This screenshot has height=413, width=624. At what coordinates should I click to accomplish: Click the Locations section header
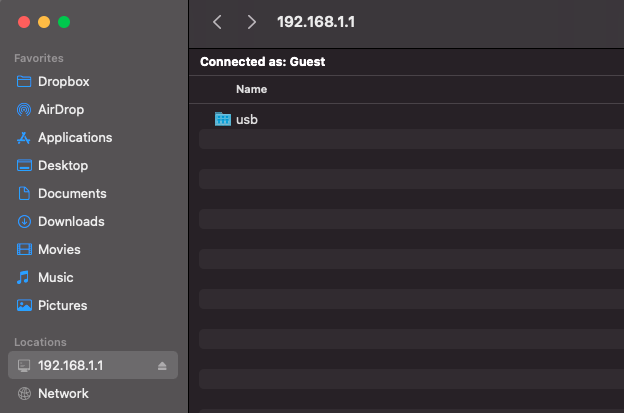pyautogui.click(x=40, y=342)
